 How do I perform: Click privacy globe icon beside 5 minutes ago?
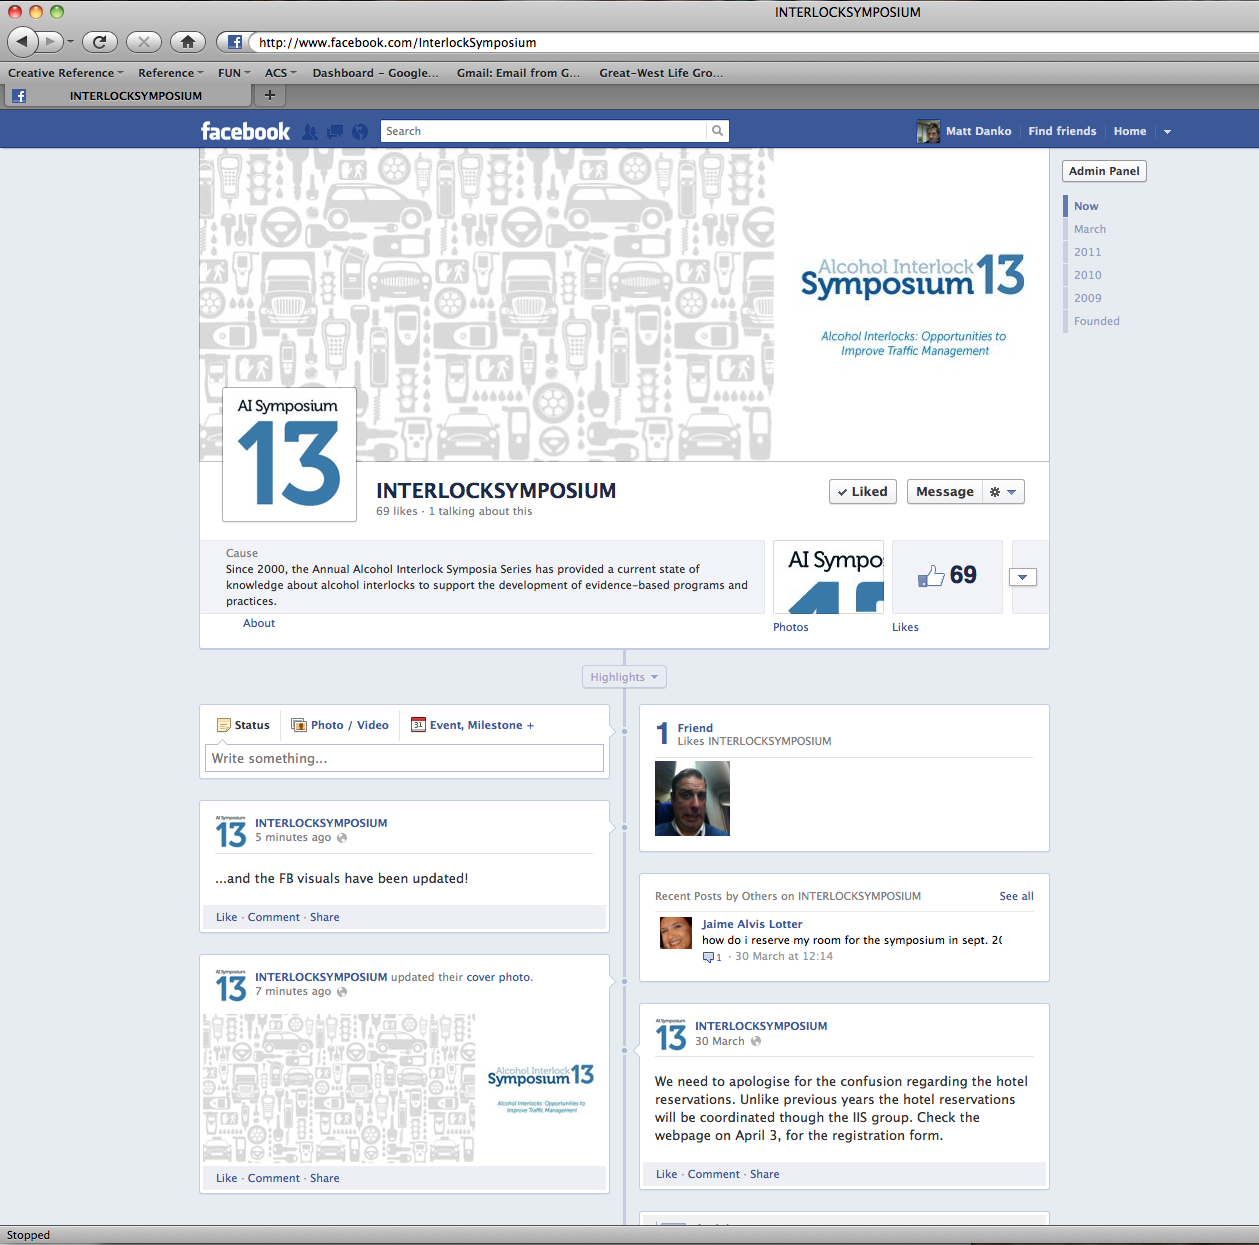(x=342, y=838)
